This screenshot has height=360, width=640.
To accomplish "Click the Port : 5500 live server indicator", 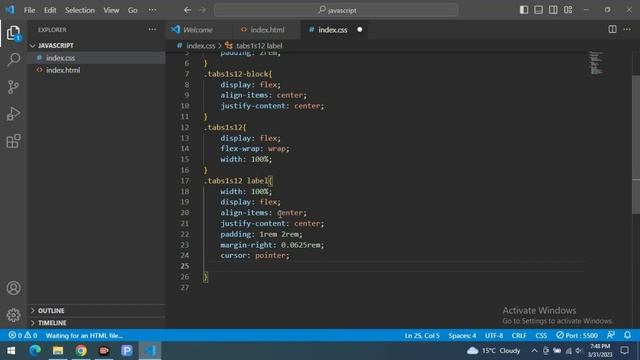I will click(x=577, y=336).
